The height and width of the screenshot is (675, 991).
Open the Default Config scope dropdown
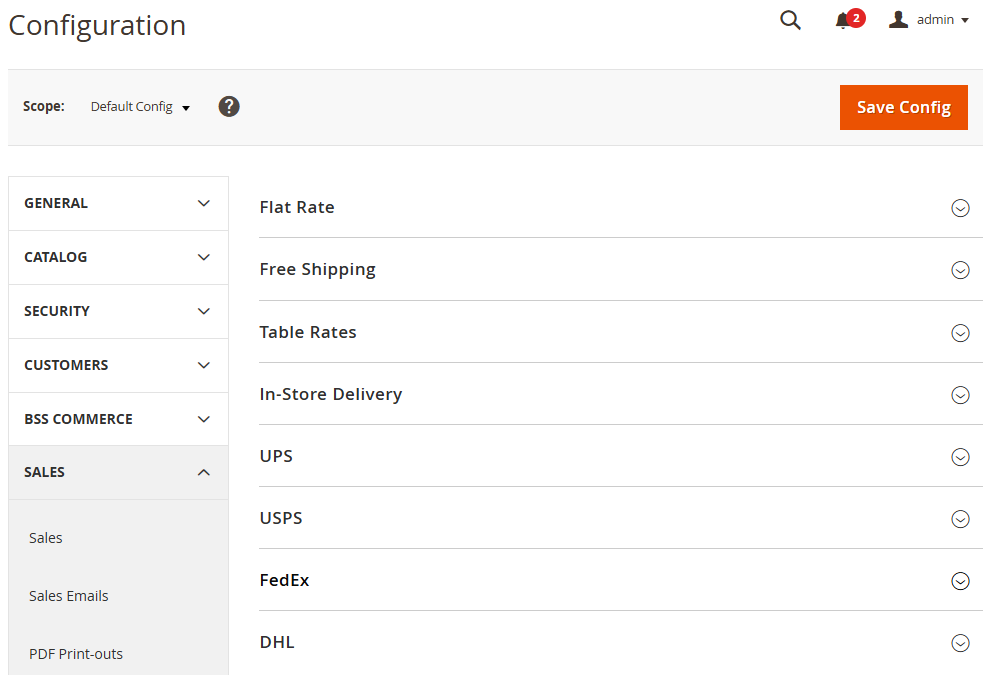pyautogui.click(x=140, y=107)
